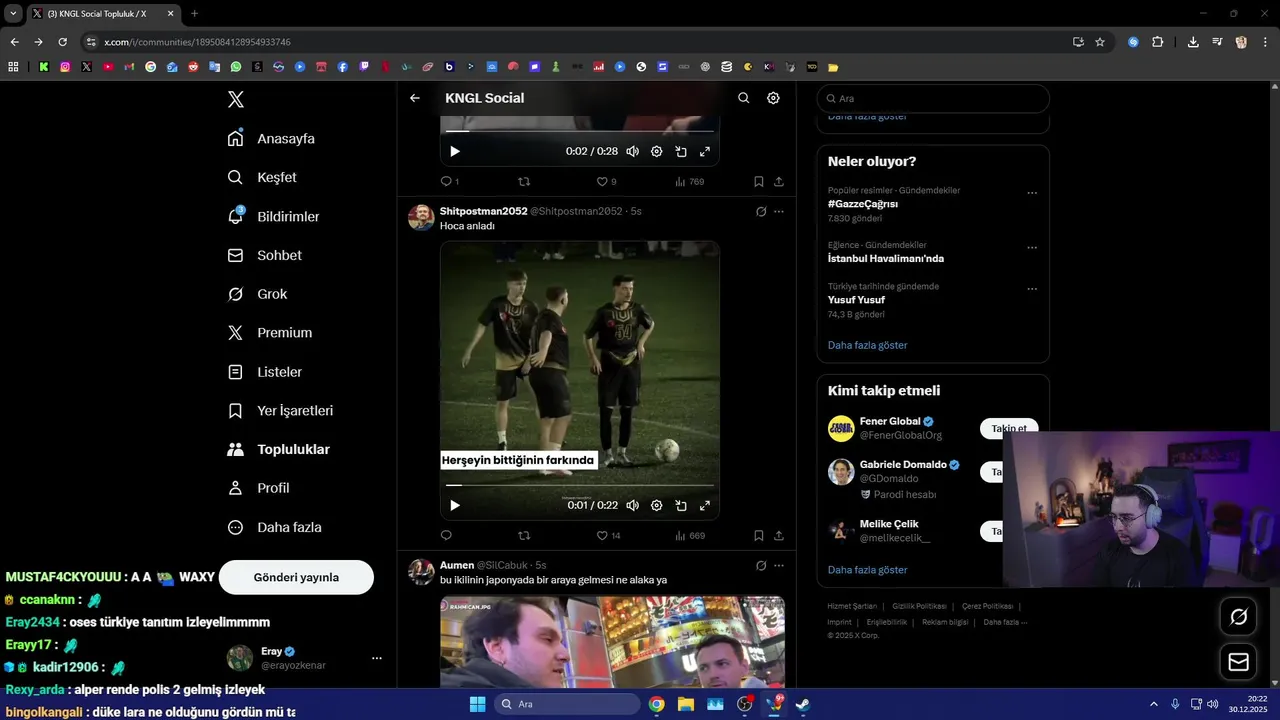This screenshot has width=1280, height=720.
Task: View analytics showing 769 views
Action: coord(690,182)
